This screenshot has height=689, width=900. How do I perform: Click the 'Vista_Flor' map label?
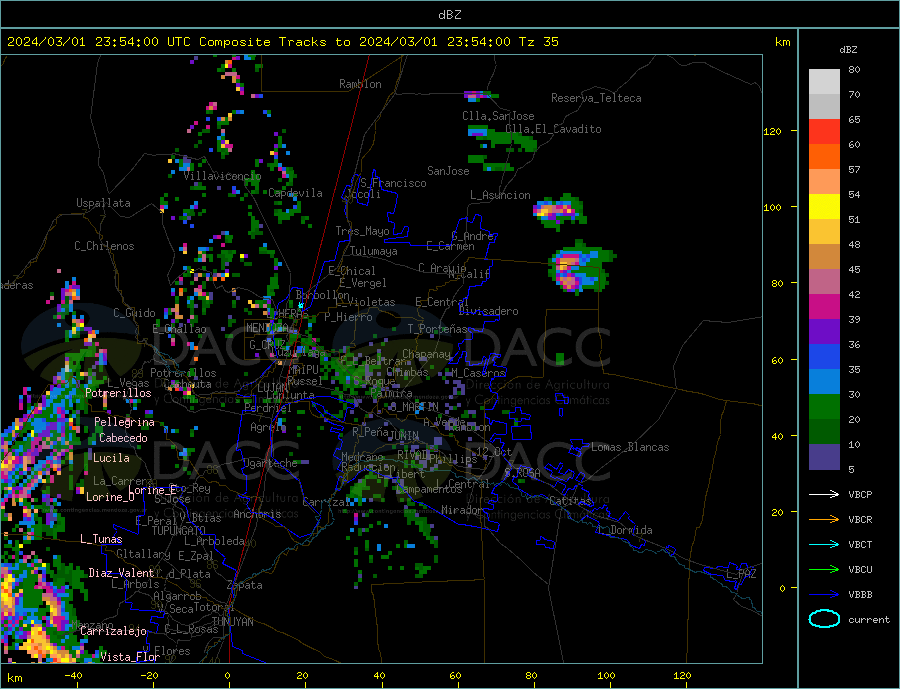(x=130, y=657)
